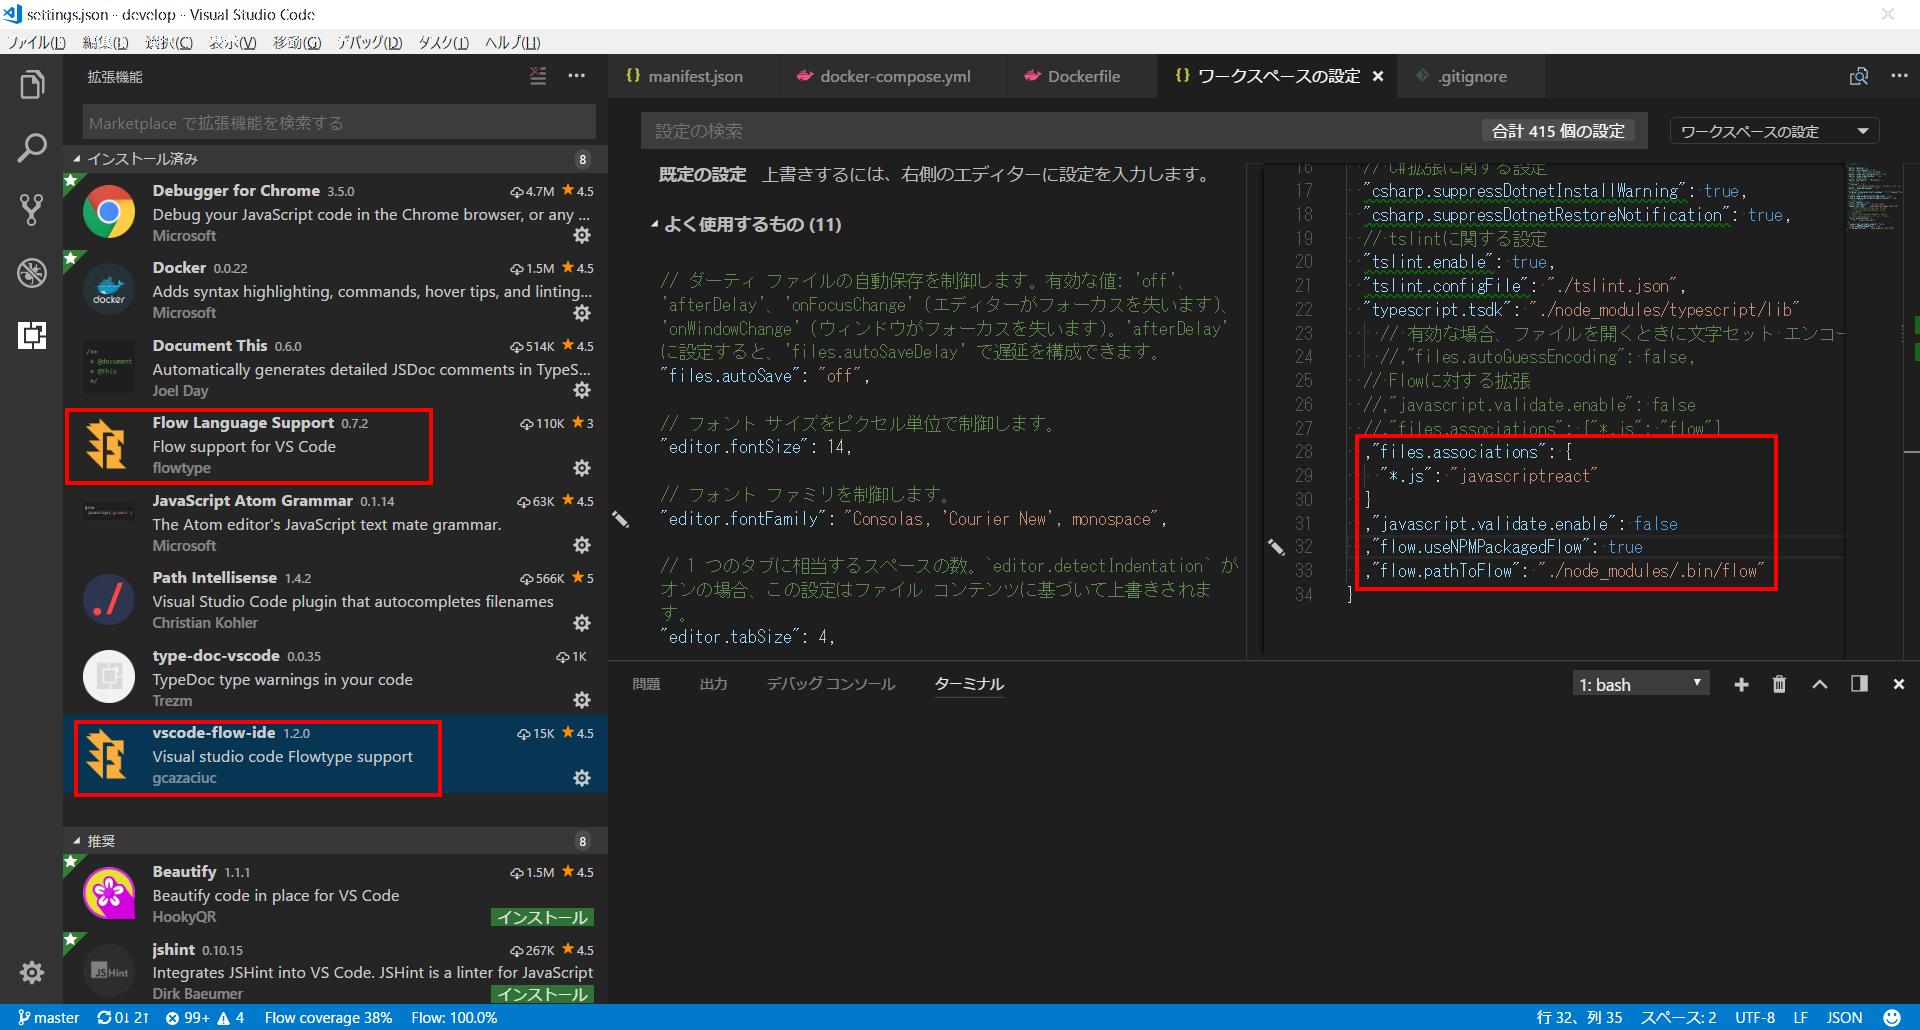
Task: Click the JSON language mode in status bar
Action: coord(1844,1018)
